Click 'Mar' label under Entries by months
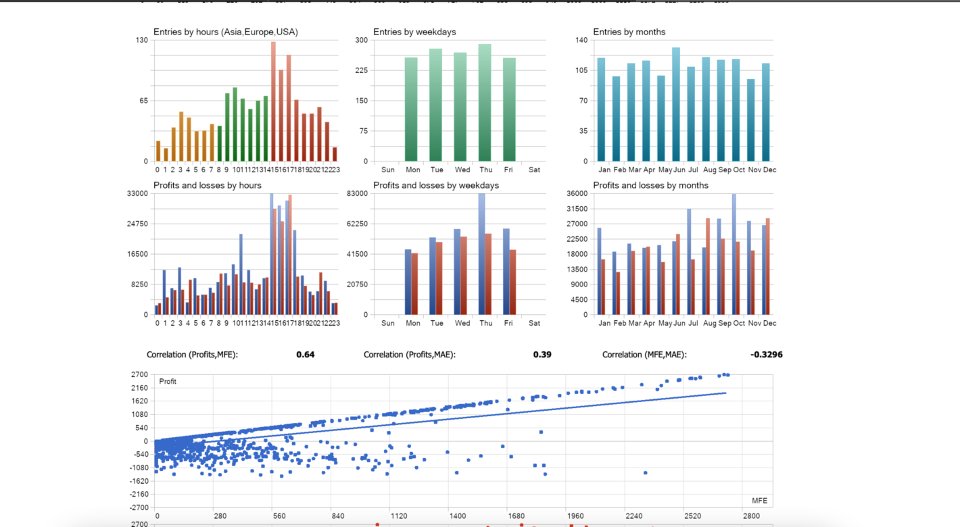Screen dimensions: 960x527 634,170
